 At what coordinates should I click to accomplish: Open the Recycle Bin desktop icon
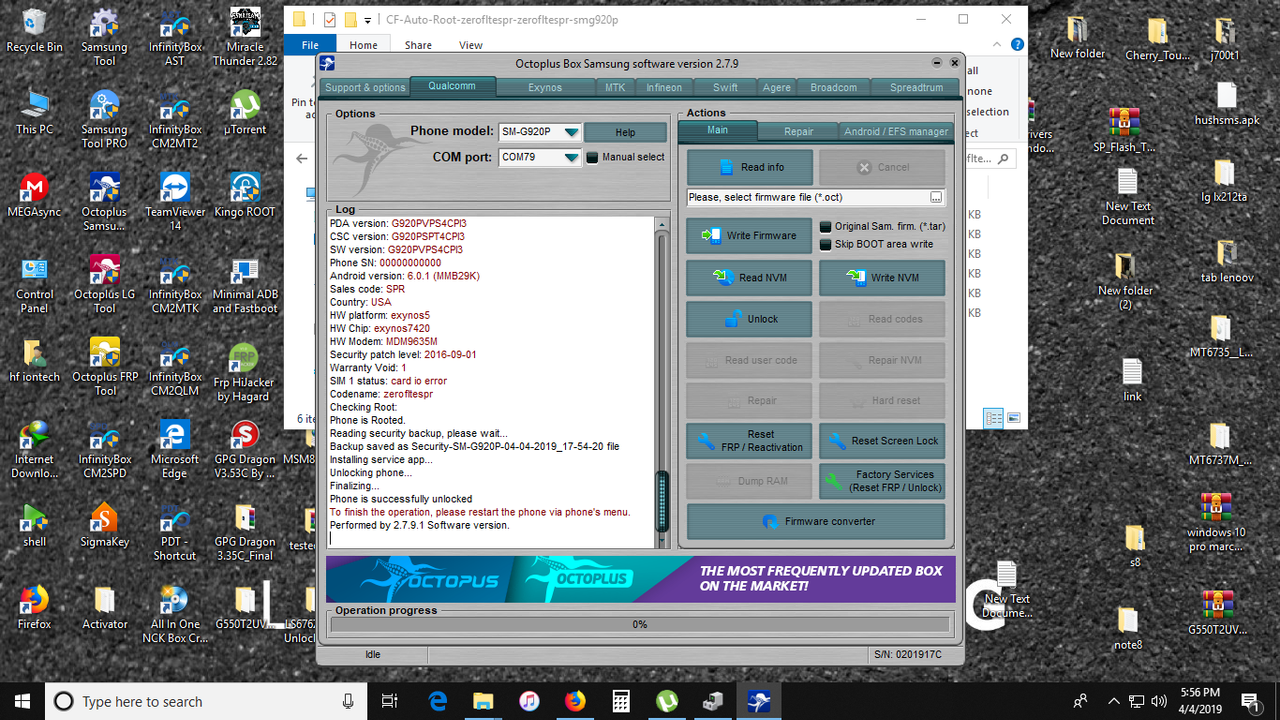[34, 30]
